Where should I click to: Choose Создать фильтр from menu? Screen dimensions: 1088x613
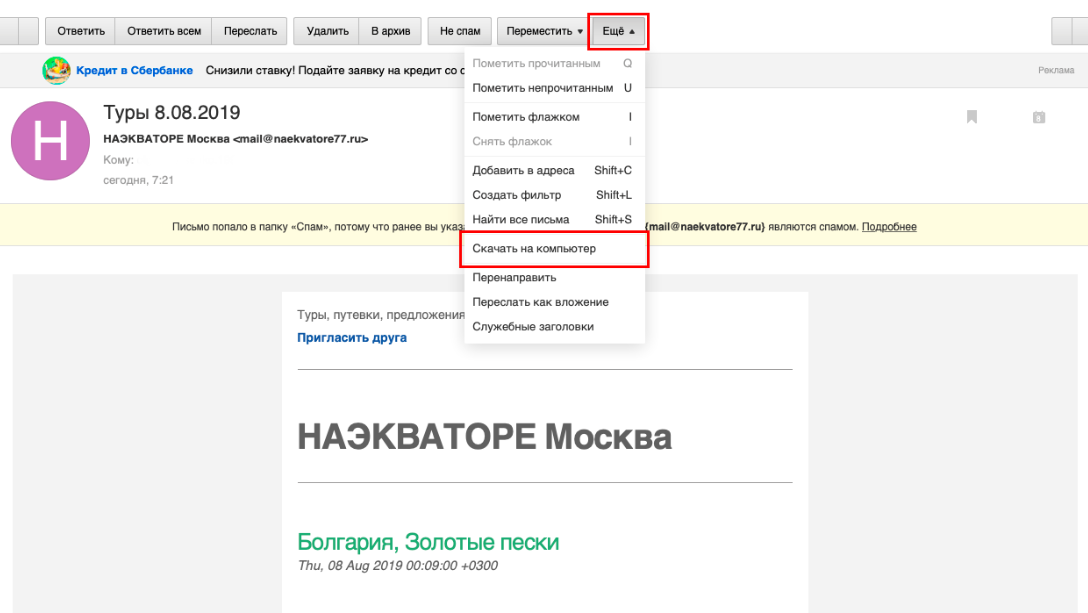pos(552,195)
